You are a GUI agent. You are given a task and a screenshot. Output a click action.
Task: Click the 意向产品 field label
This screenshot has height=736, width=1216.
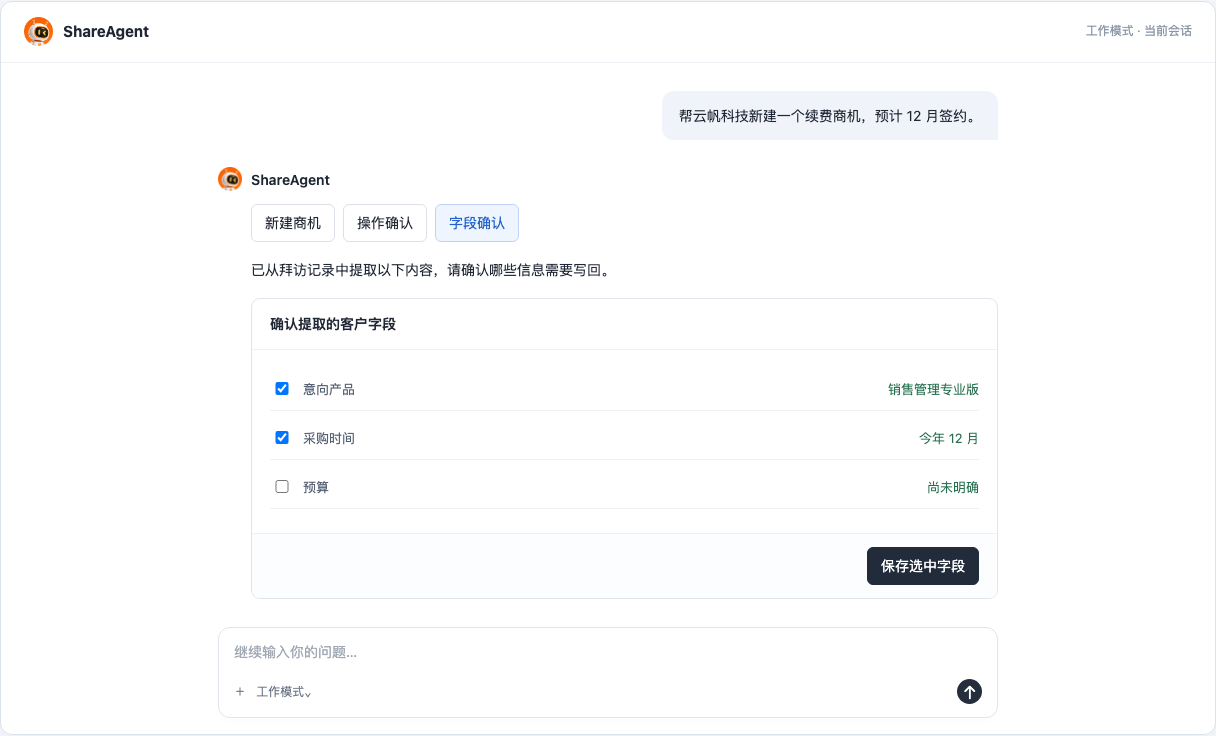(x=329, y=389)
